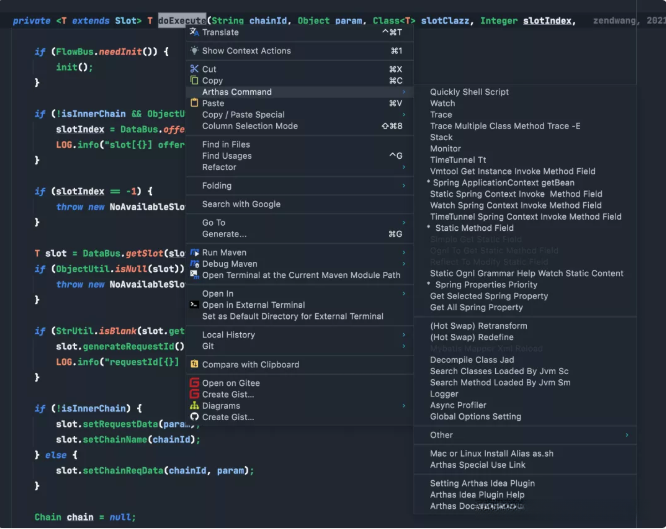
Task: Click the Compare with Clipboard icon
Action: pyautogui.click(x=194, y=365)
